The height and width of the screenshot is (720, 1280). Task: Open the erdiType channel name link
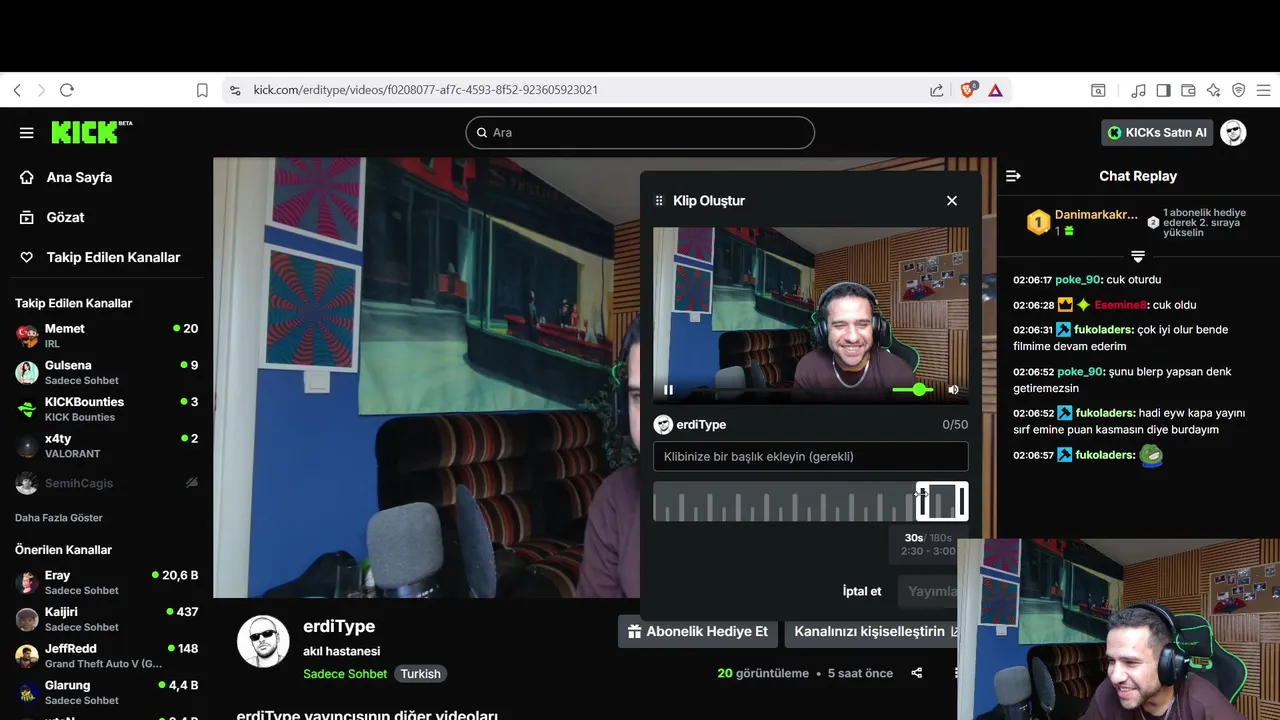339,626
